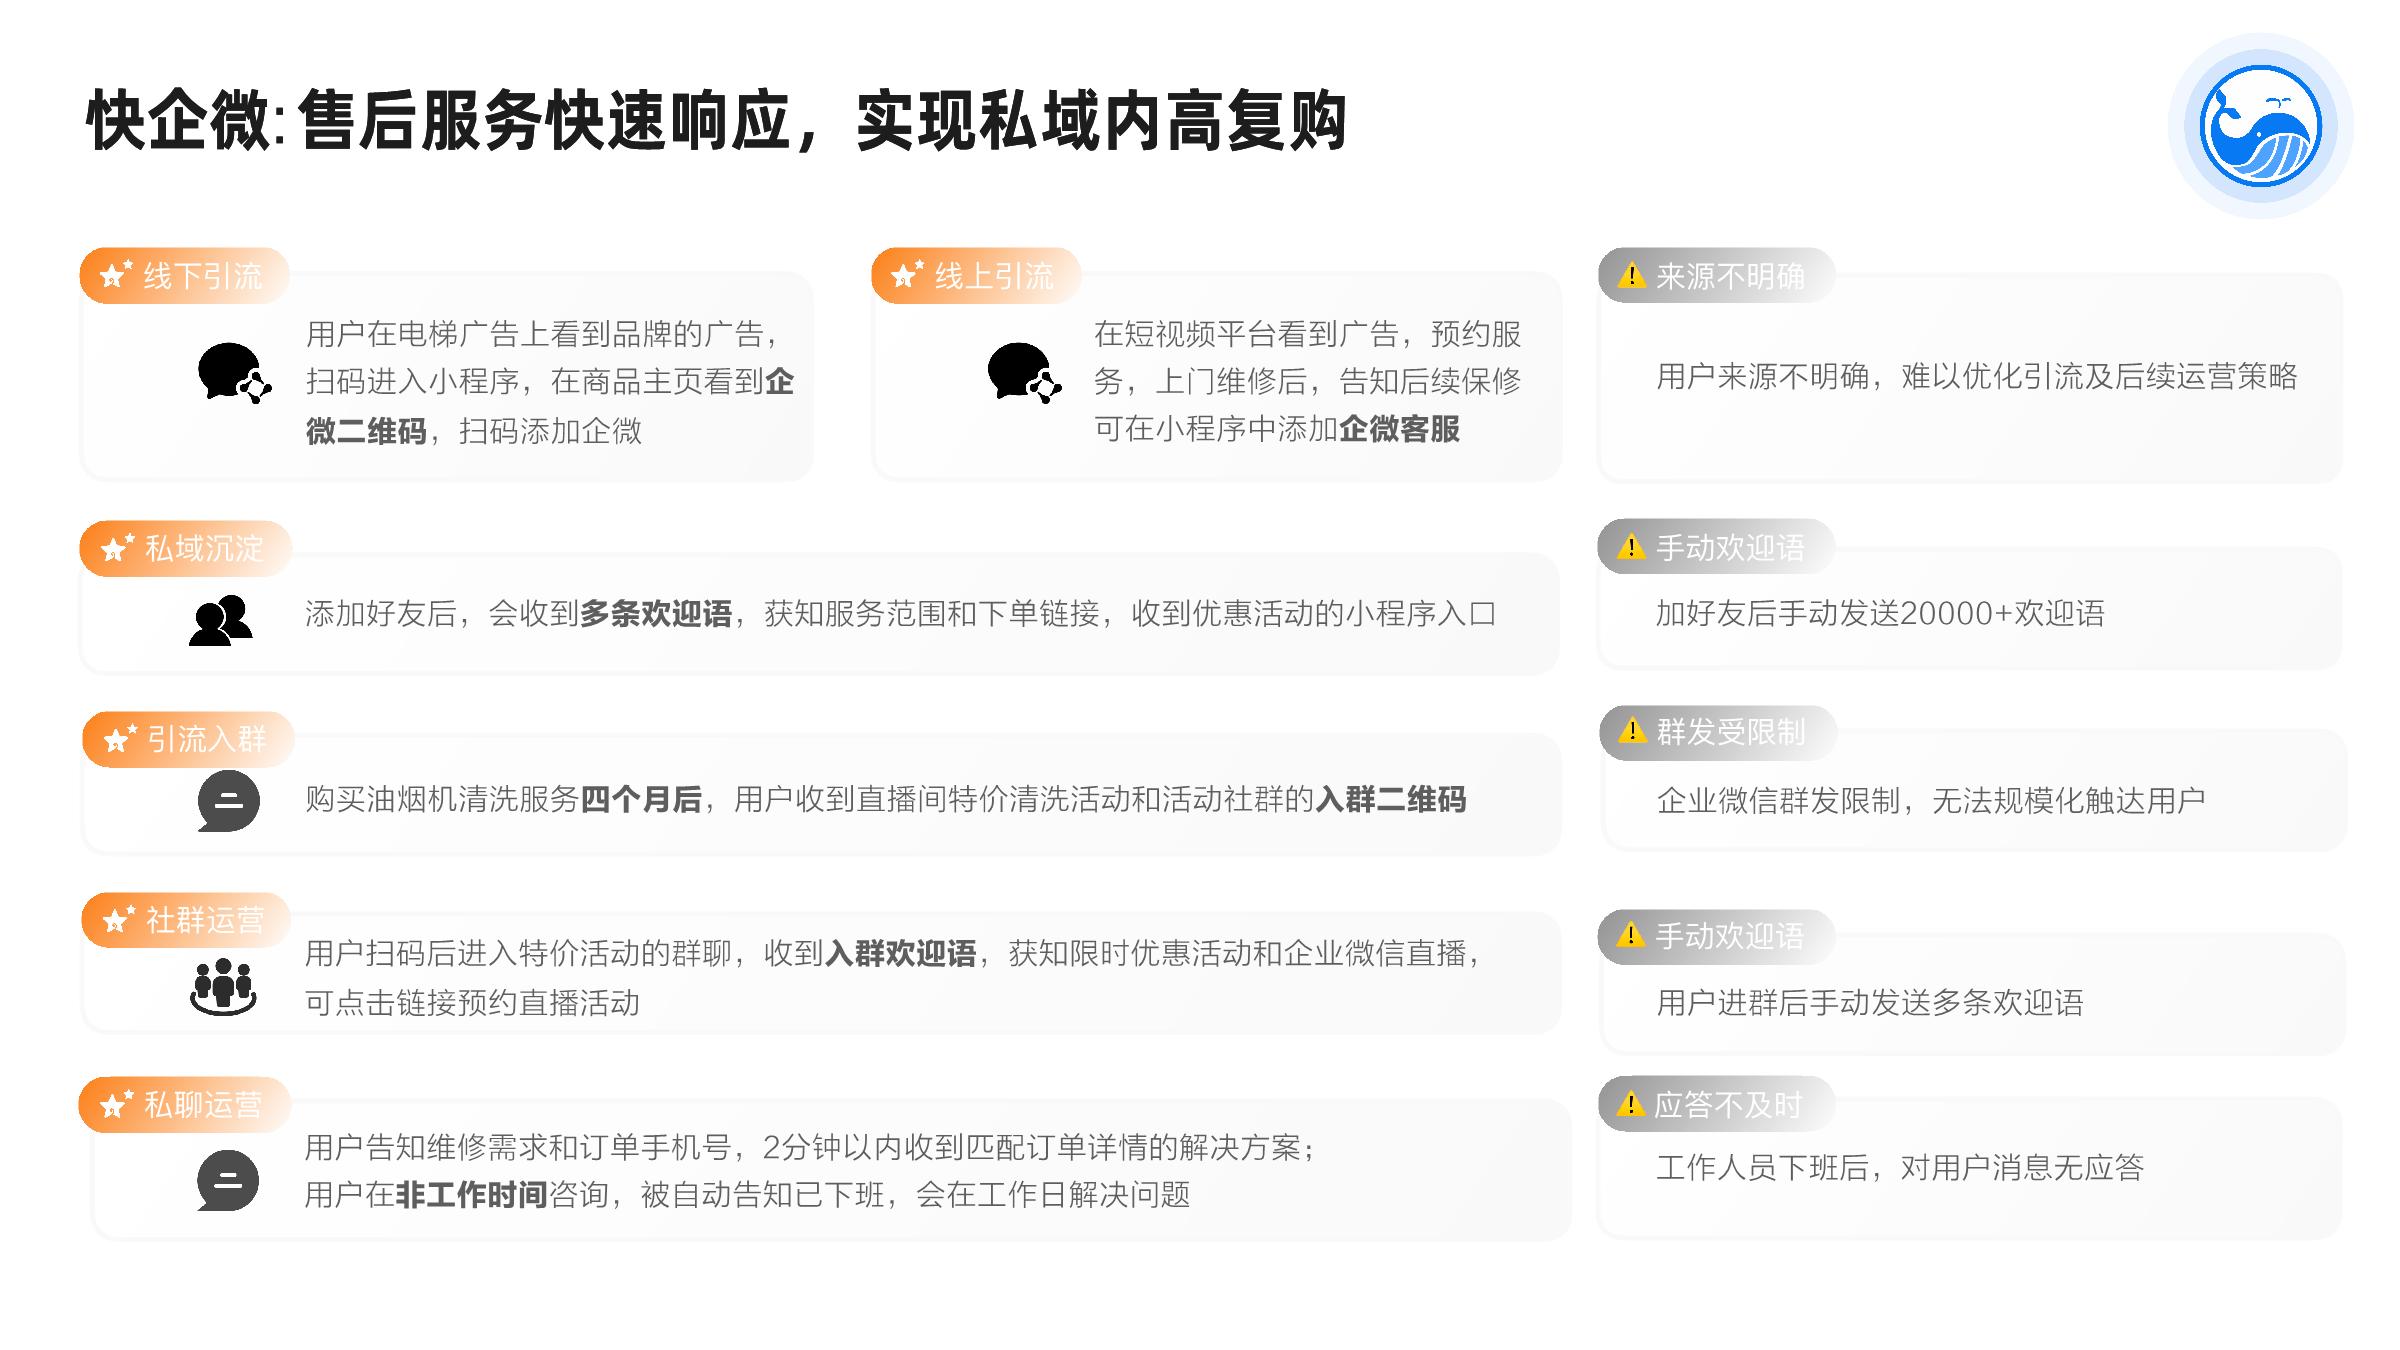Viewport: 2400px width, 1350px height.
Task: Click bold text 四个月后
Action: [x=641, y=799]
